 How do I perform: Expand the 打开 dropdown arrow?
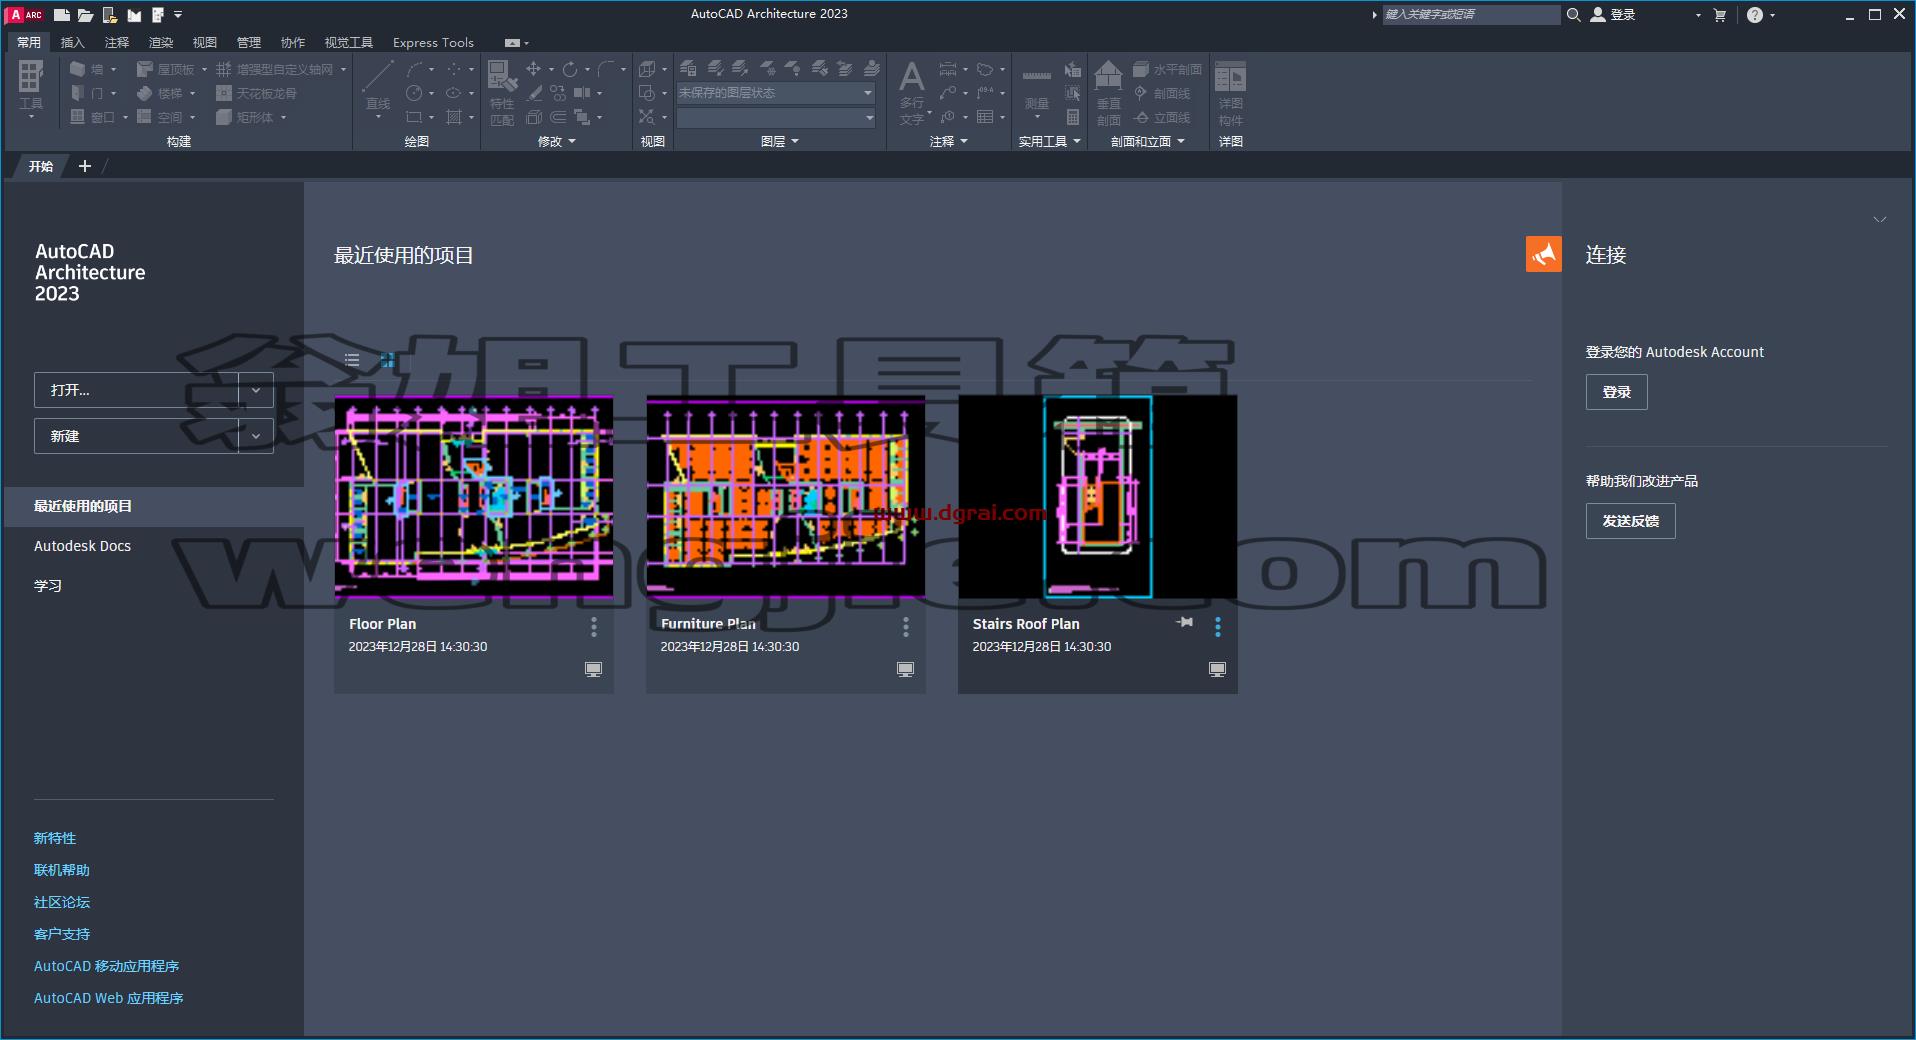pos(256,390)
